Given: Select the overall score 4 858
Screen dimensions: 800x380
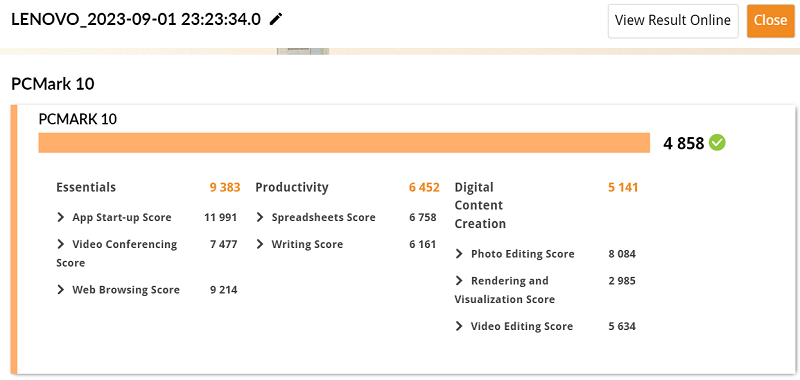Looking at the screenshot, I should pos(684,143).
